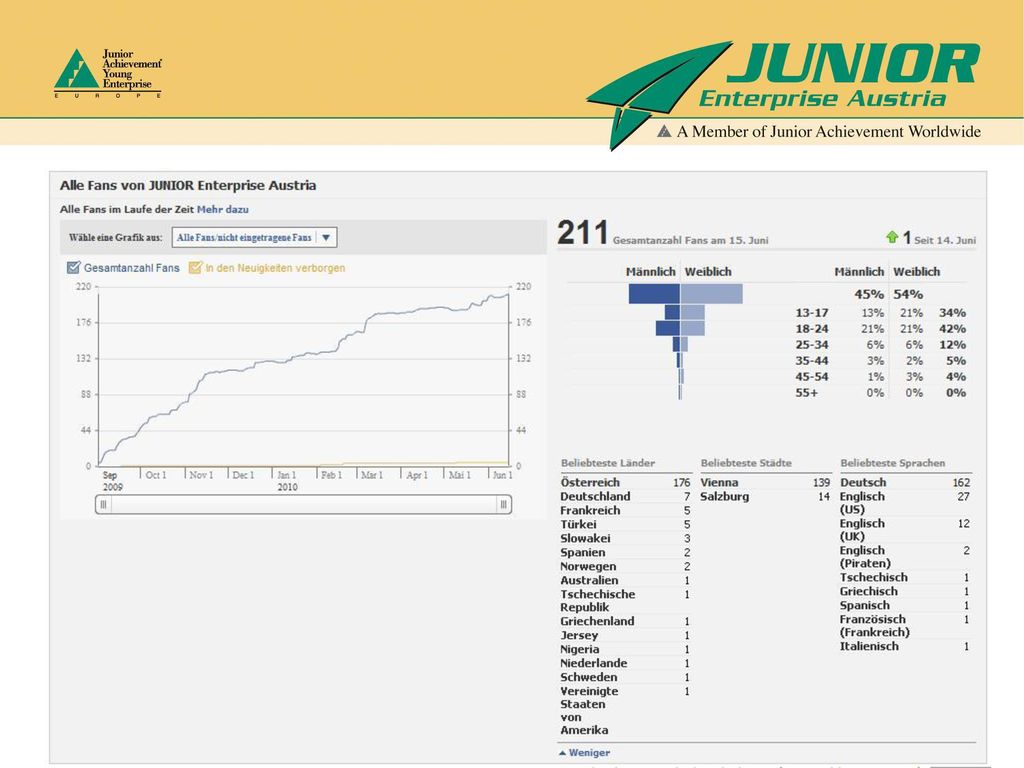Click the 54% female total percentage
The width and height of the screenshot is (1024, 768).
908,295
